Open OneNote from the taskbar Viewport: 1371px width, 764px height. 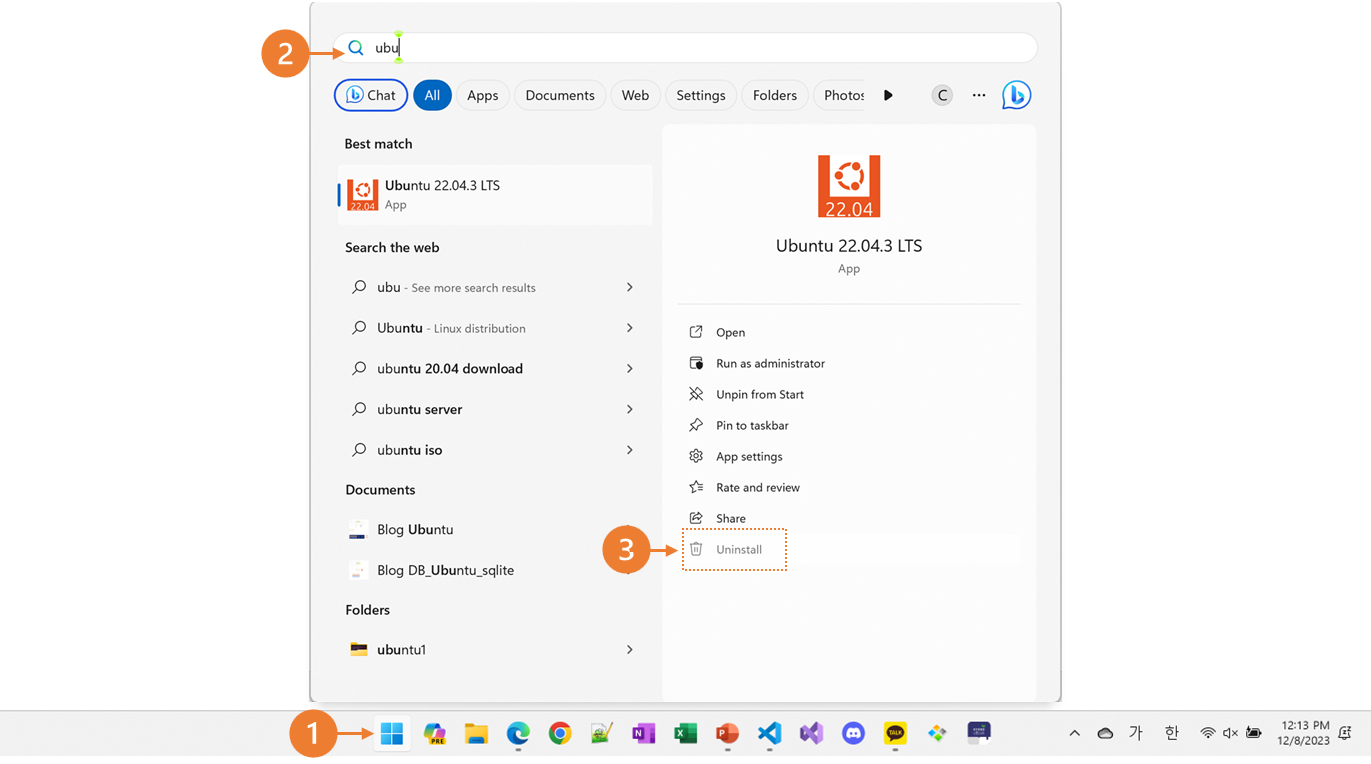pyautogui.click(x=643, y=733)
